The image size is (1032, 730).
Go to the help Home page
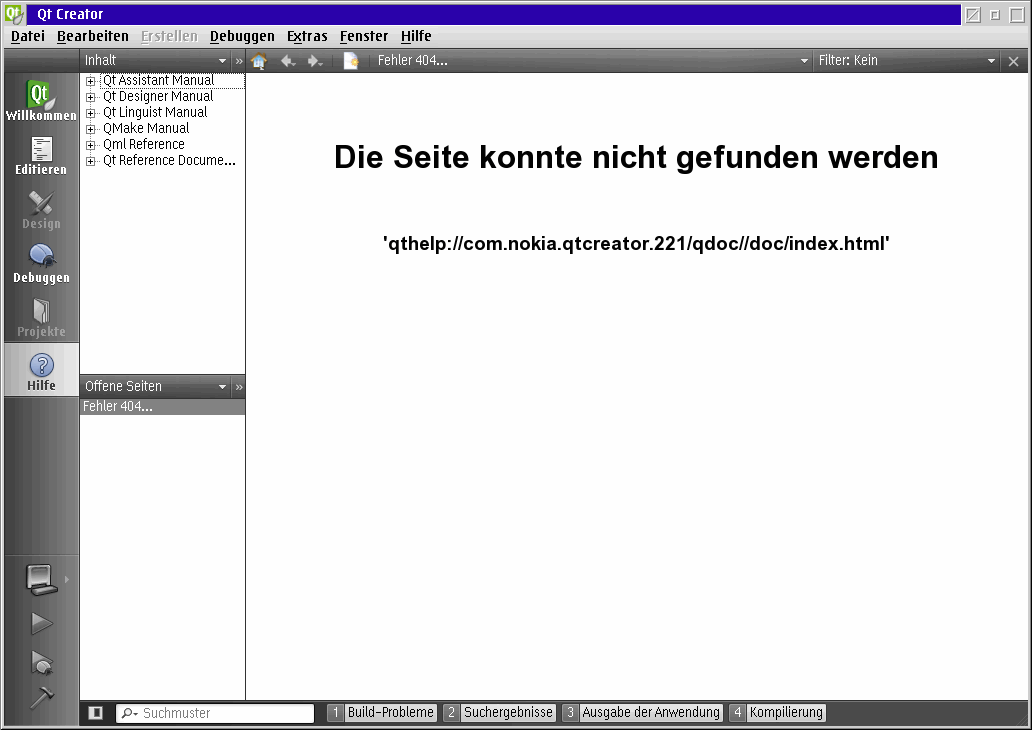259,61
